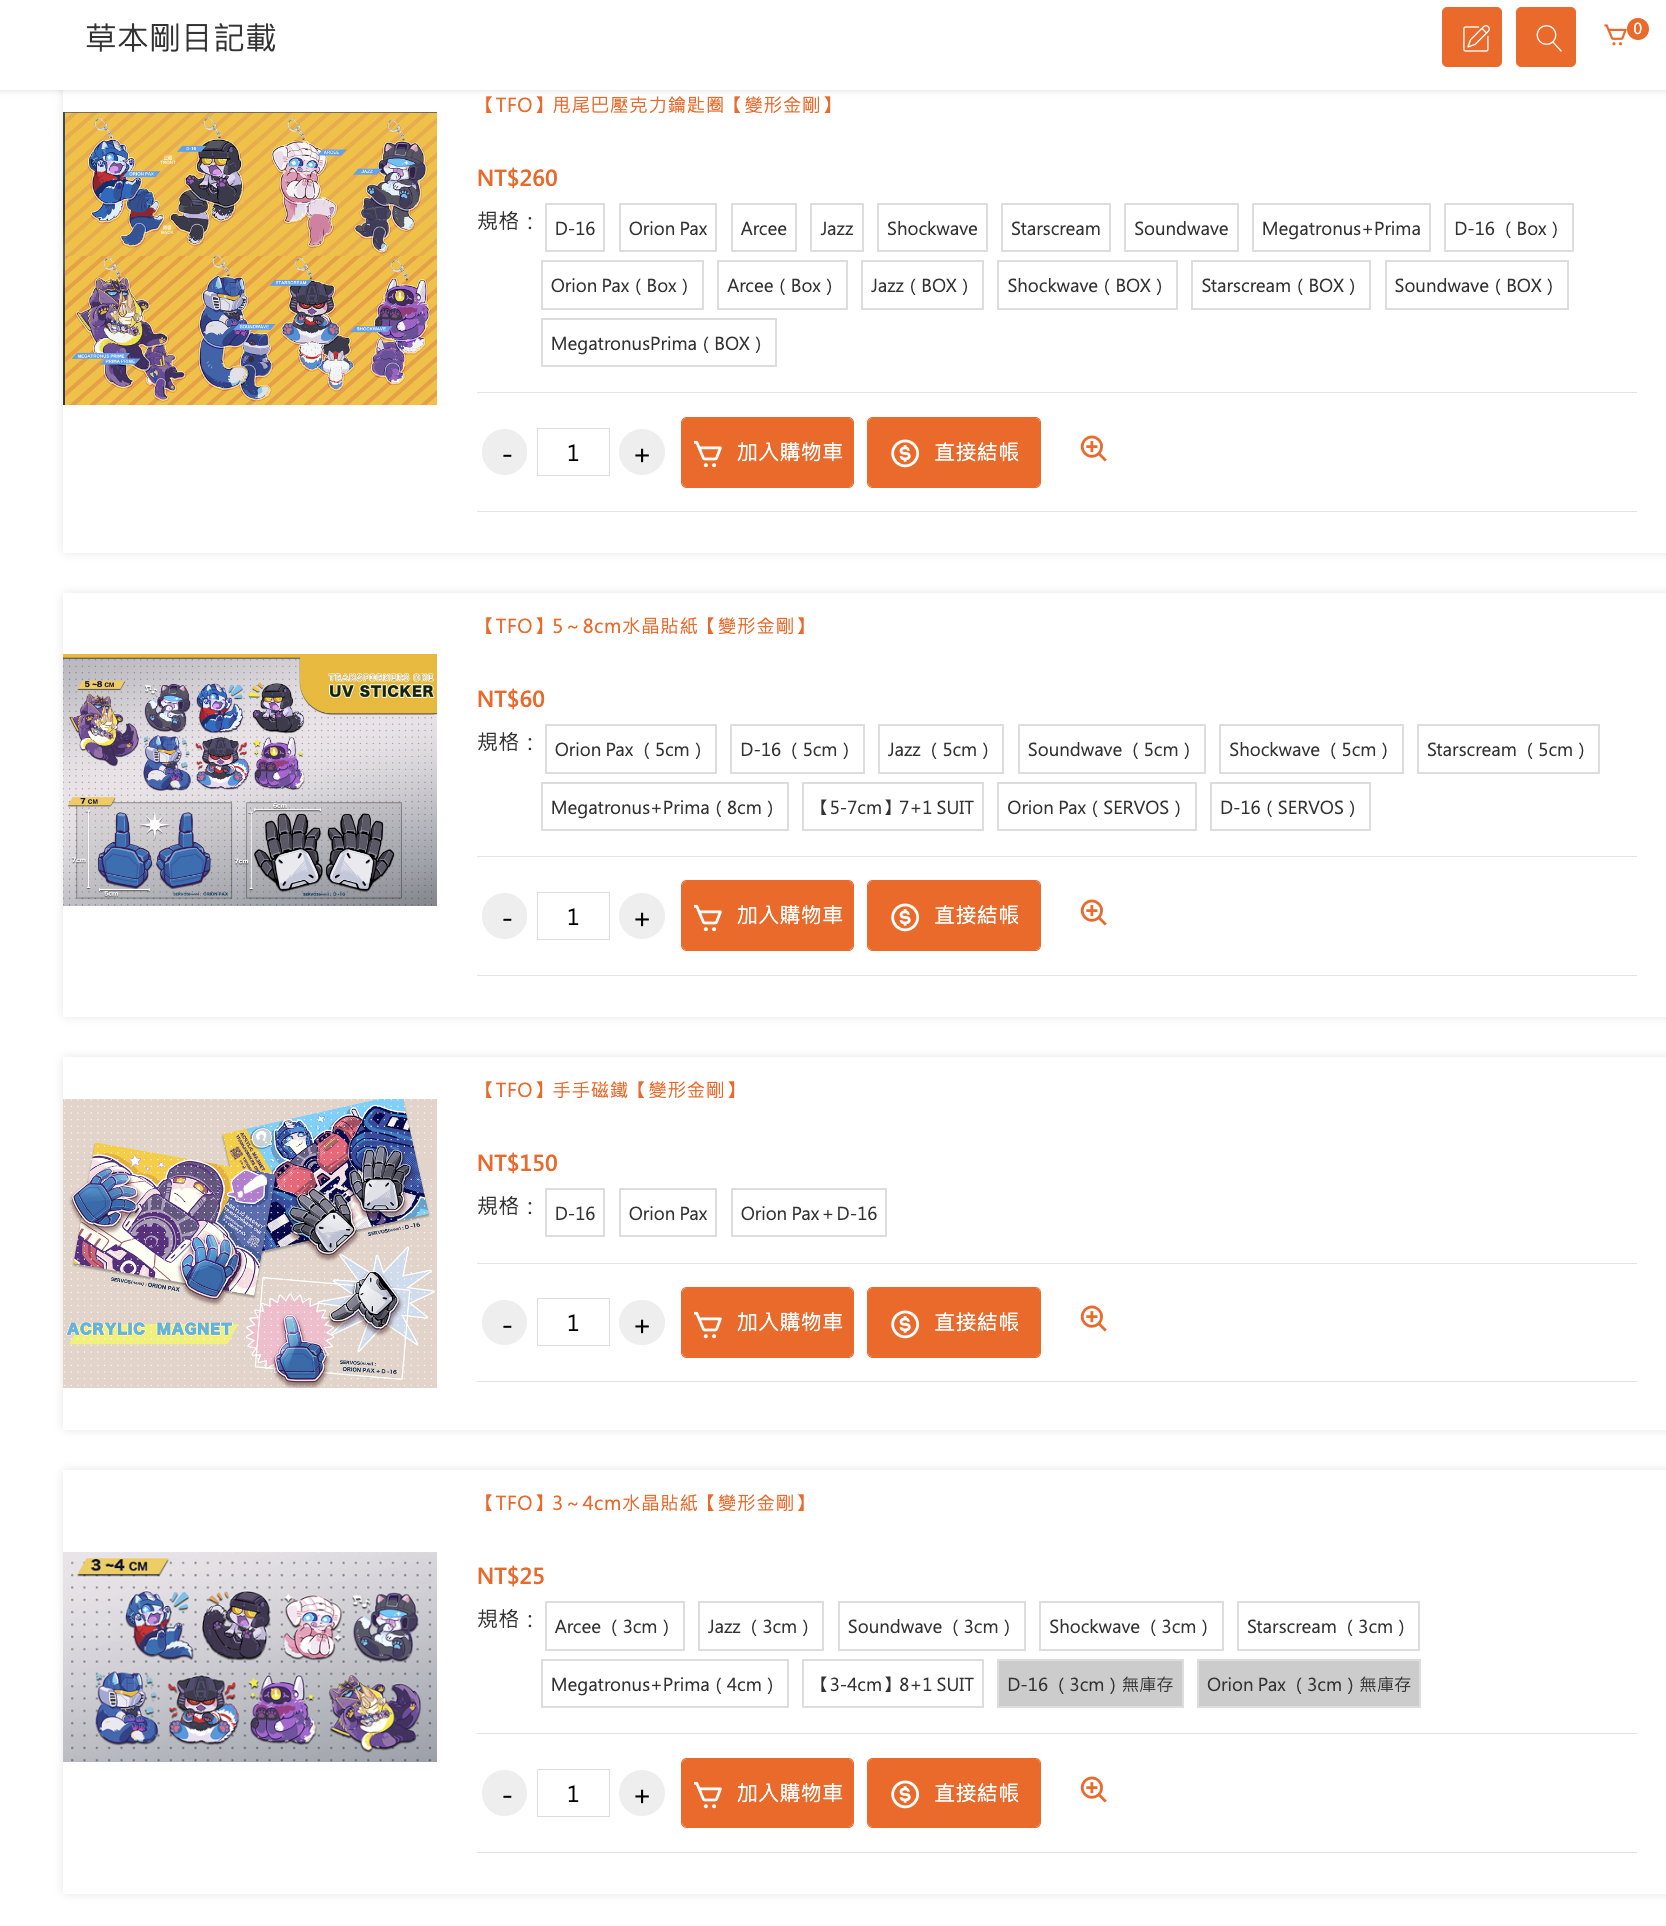Check out the magnet product directly
Image resolution: width=1666 pixels, height=1926 pixels.
click(x=953, y=1323)
